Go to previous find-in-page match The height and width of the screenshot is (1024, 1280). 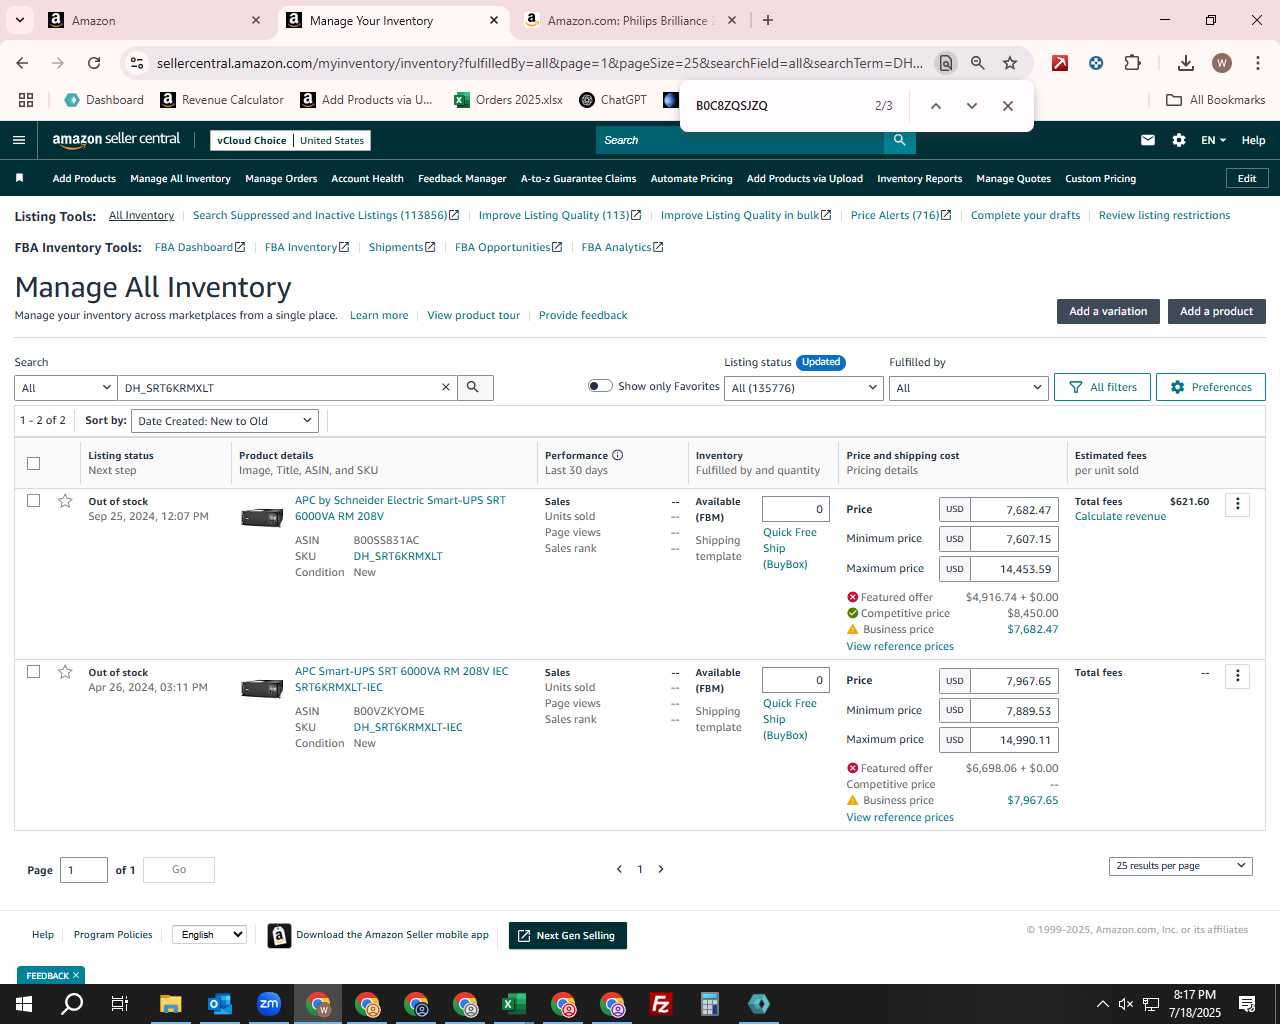[936, 106]
